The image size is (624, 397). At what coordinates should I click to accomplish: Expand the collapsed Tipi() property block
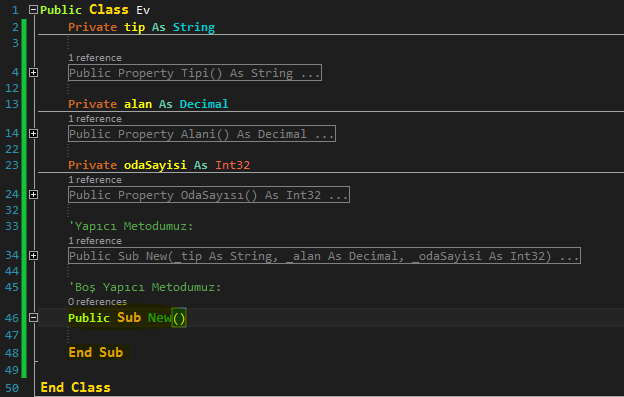click(33, 72)
